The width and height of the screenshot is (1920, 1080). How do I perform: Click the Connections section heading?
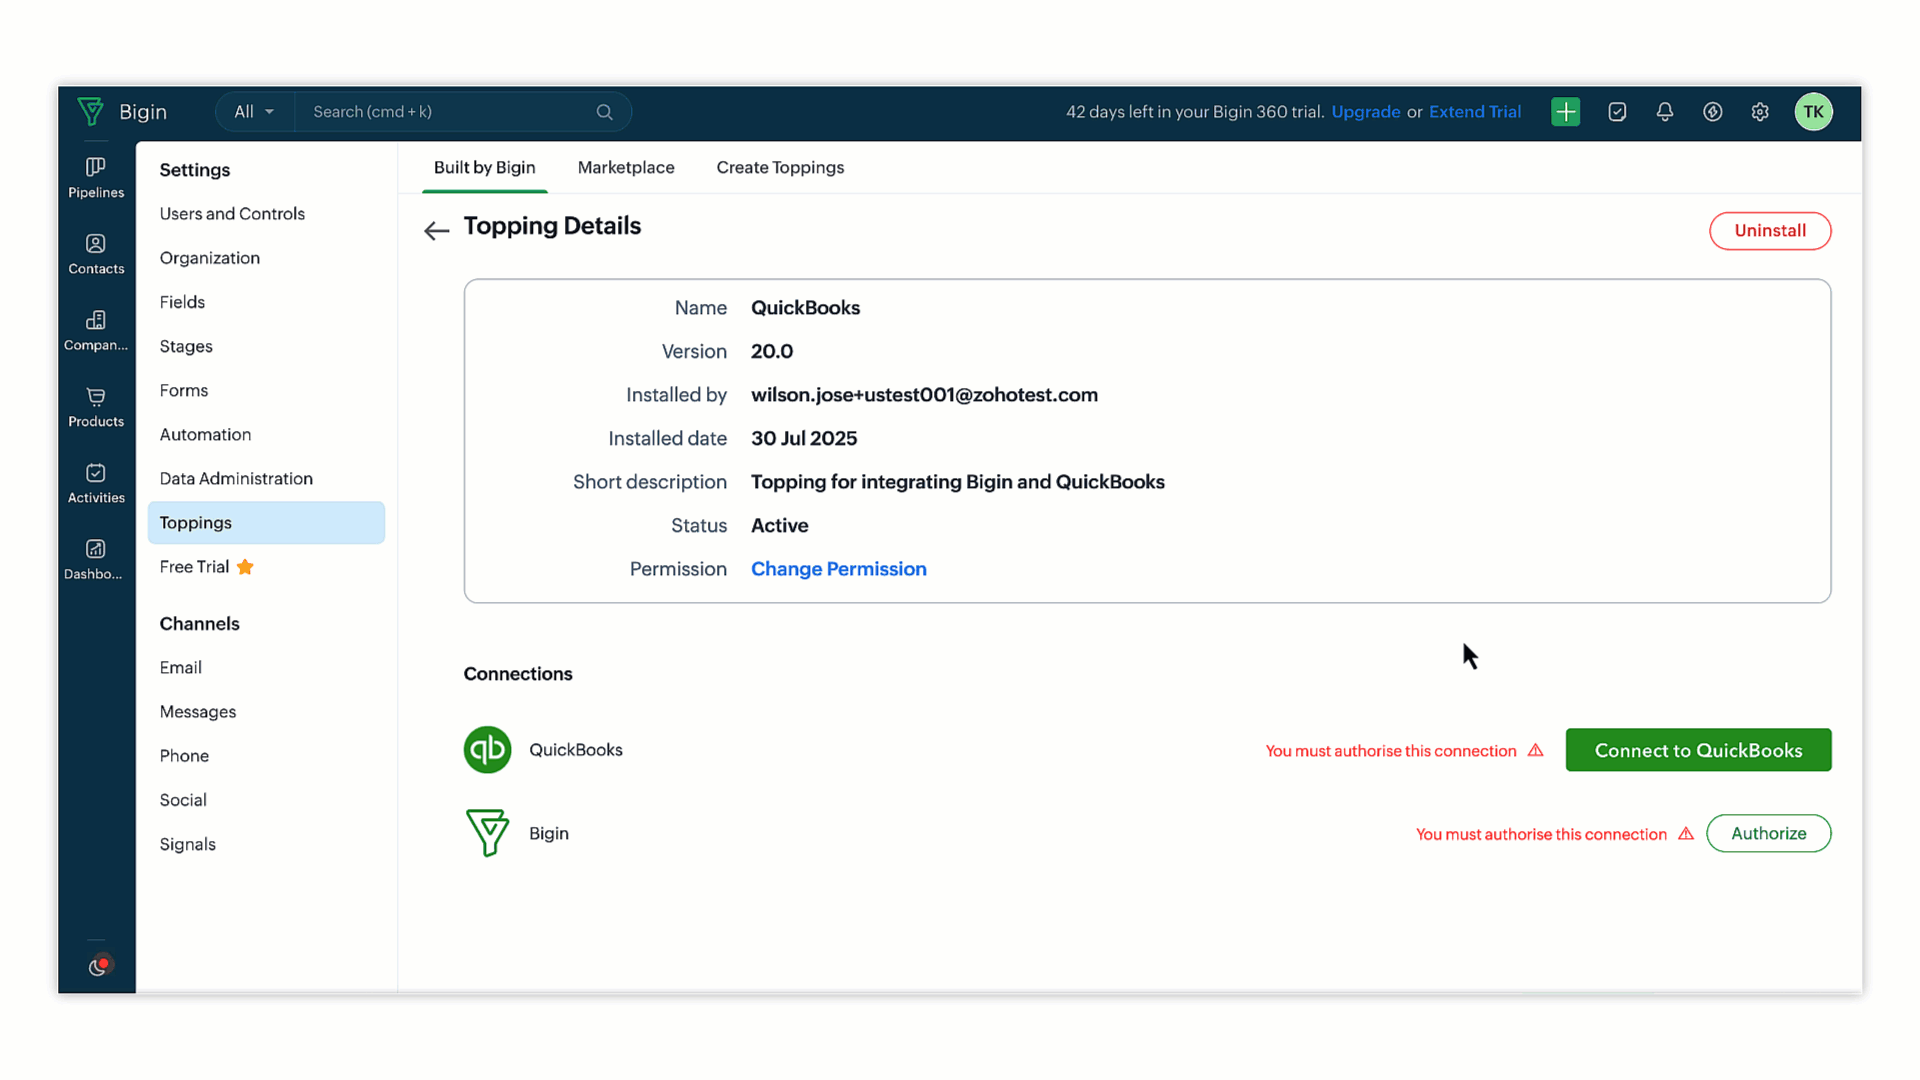tap(518, 674)
